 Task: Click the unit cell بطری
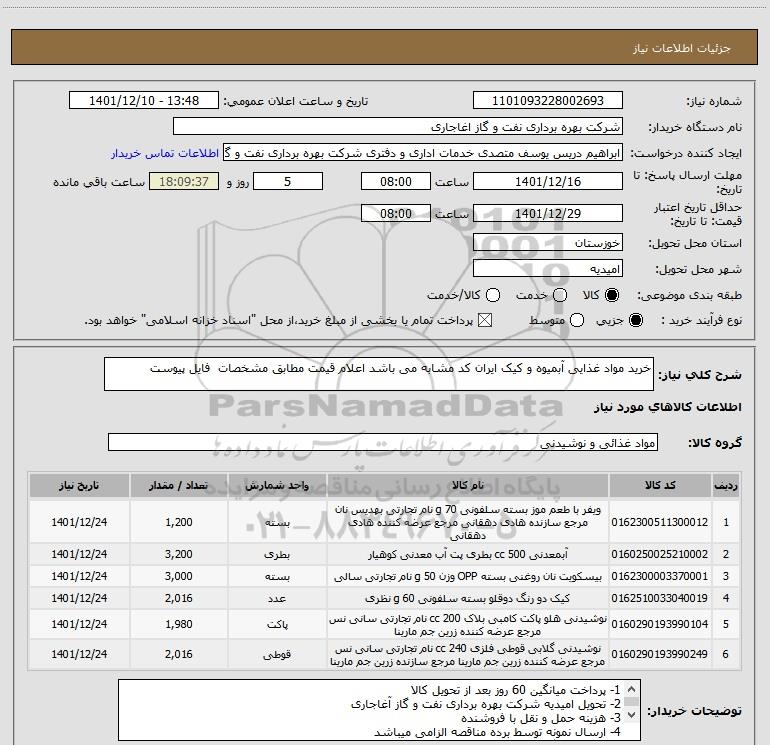pos(277,554)
